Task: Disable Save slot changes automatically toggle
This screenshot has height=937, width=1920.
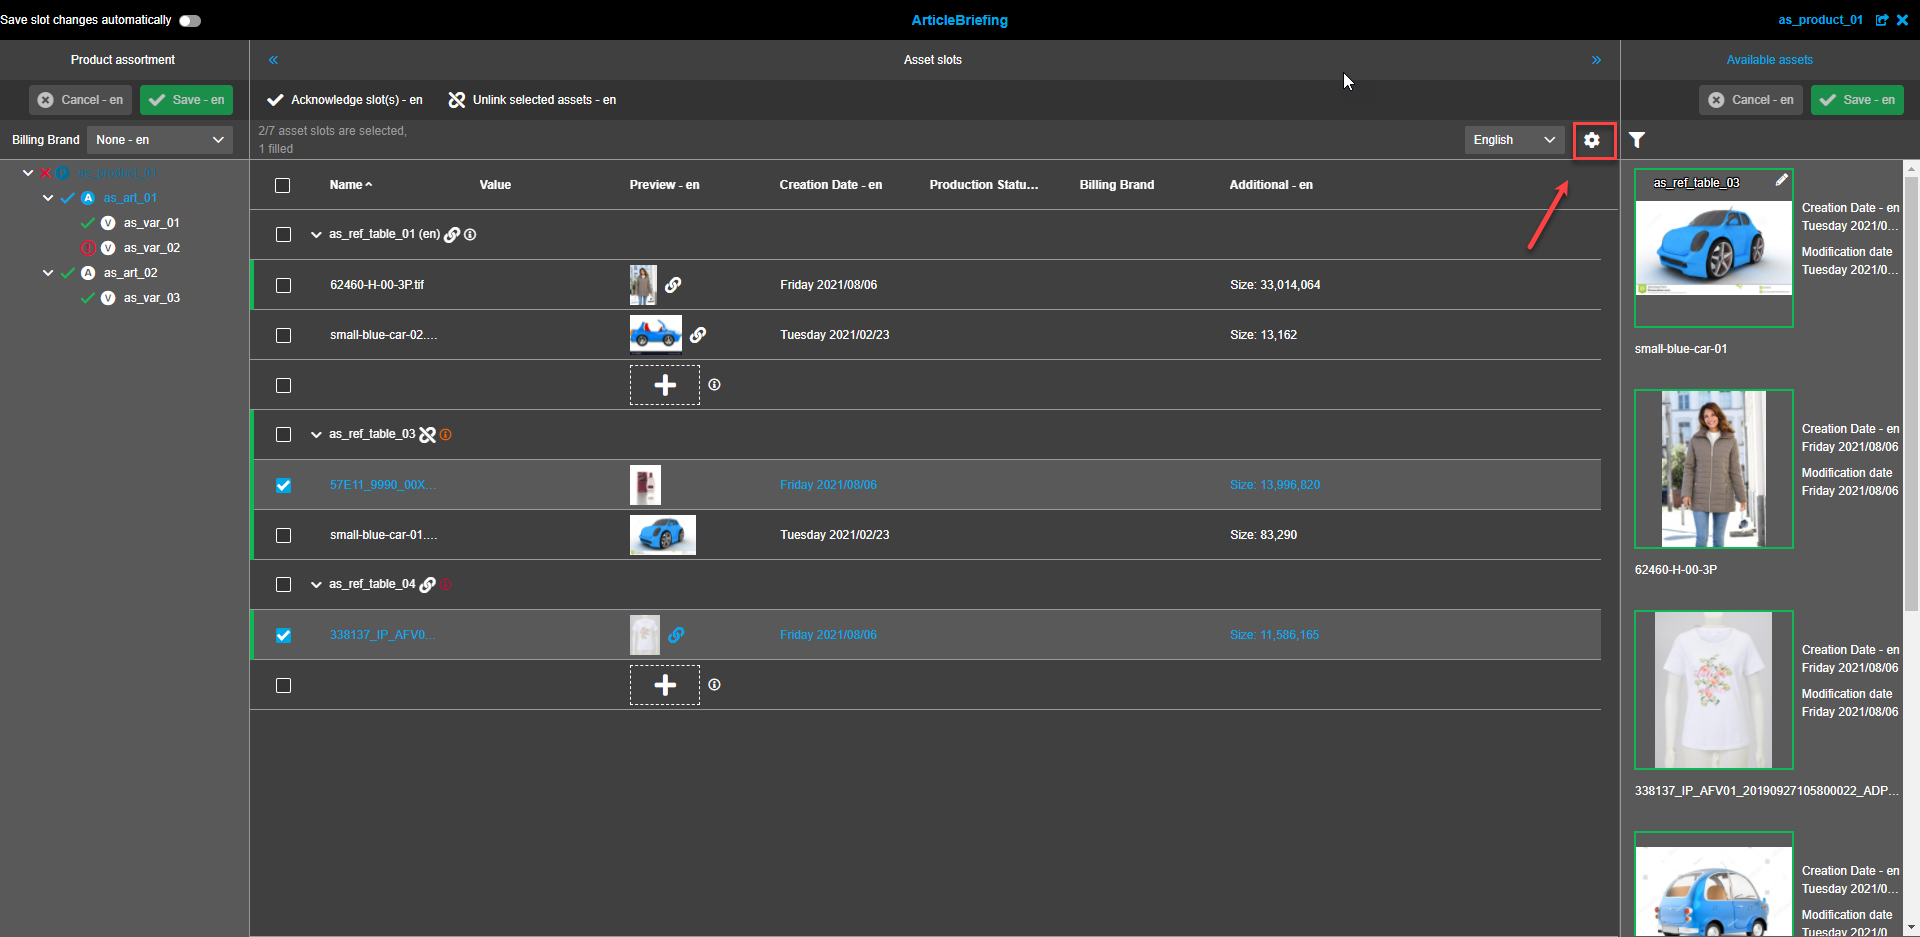Action: (x=189, y=19)
